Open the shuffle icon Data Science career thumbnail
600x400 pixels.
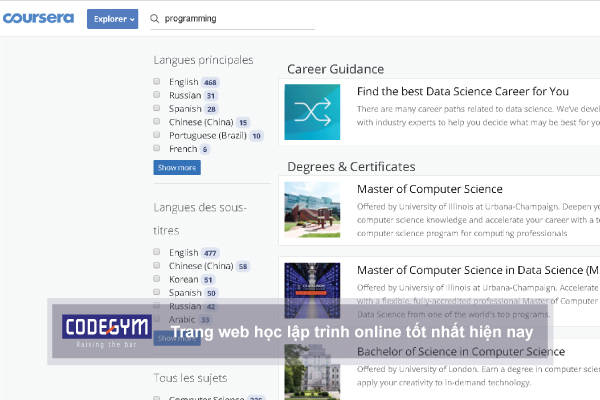pos(312,112)
